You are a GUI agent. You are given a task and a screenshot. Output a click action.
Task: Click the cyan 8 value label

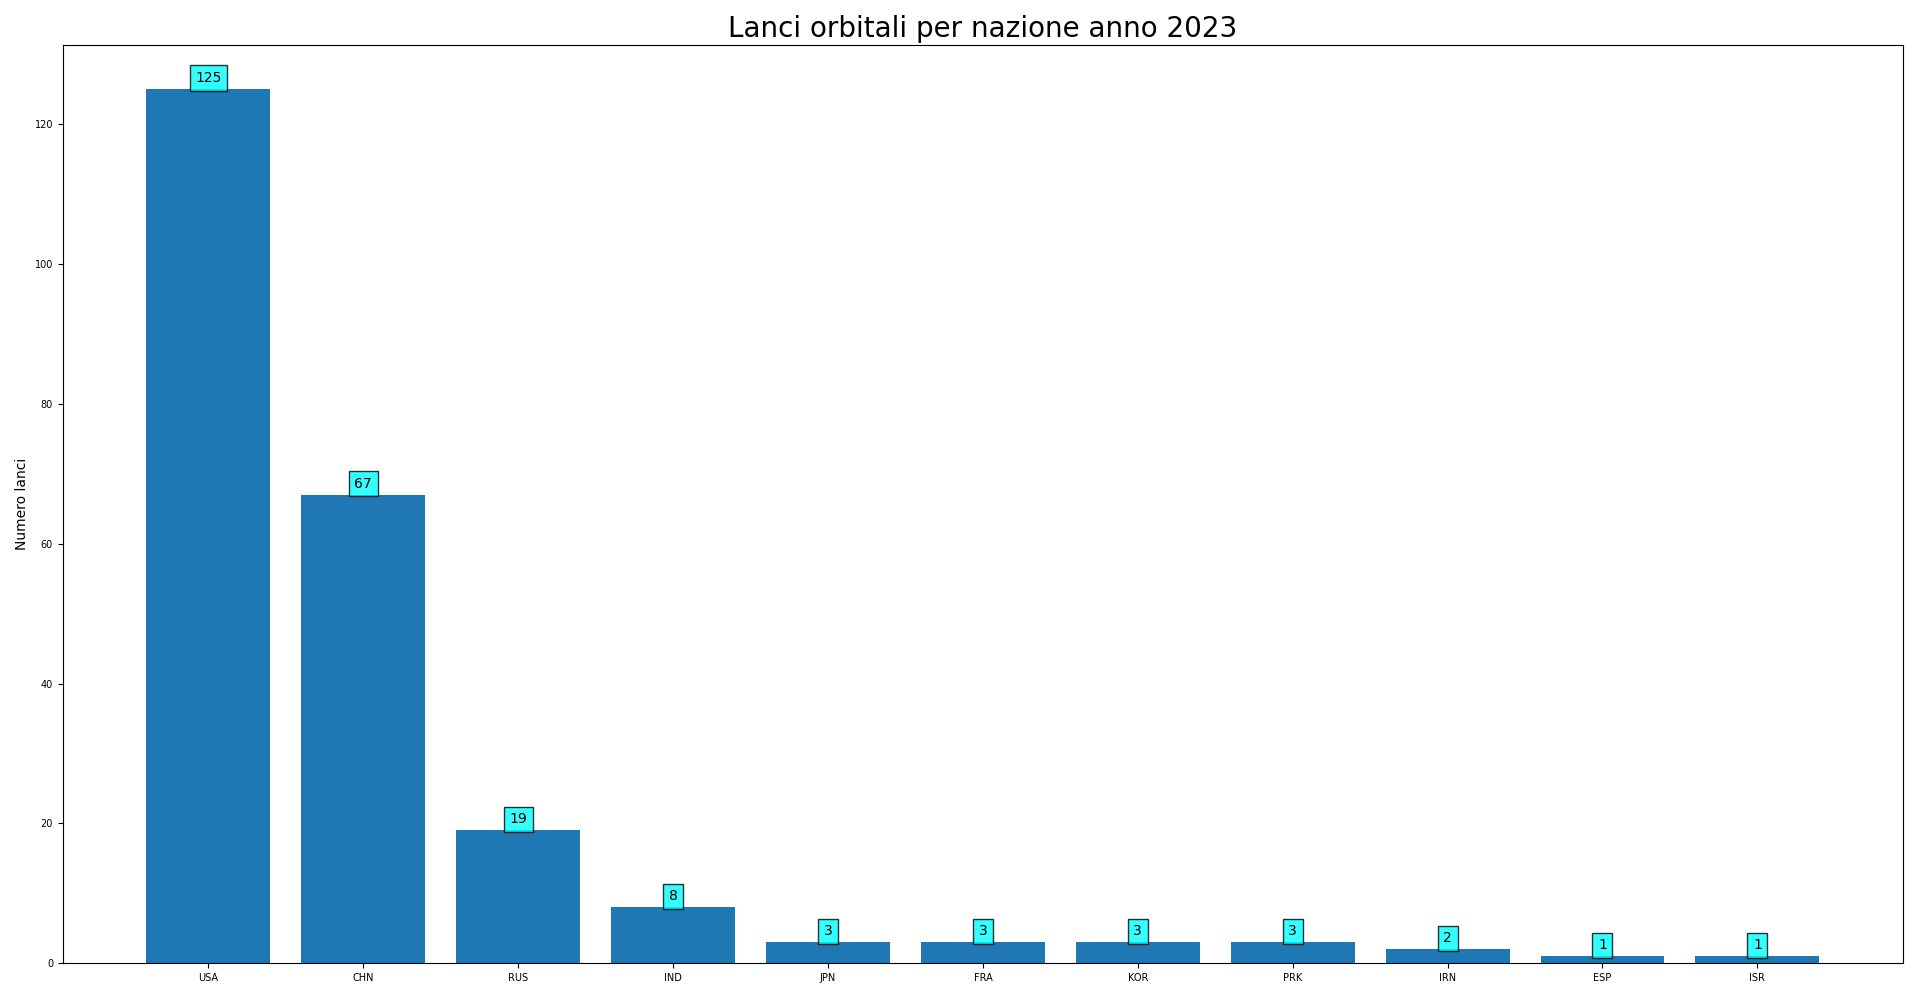point(673,896)
